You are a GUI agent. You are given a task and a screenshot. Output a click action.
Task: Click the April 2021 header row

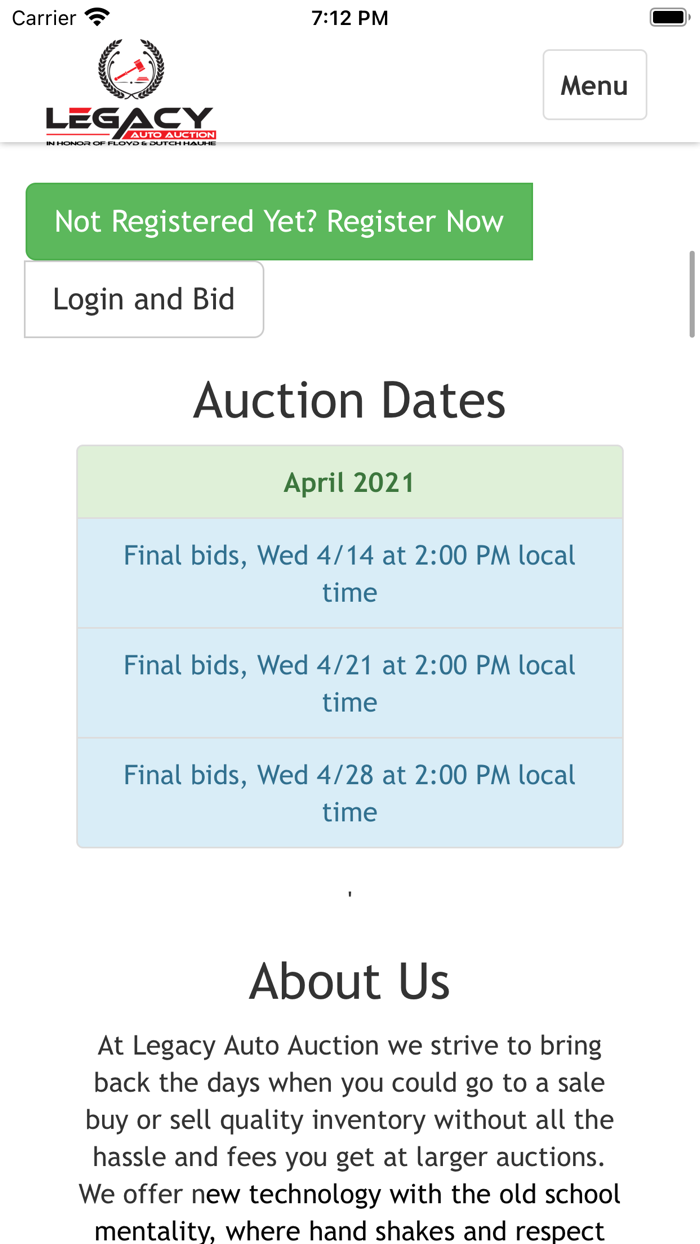point(350,481)
